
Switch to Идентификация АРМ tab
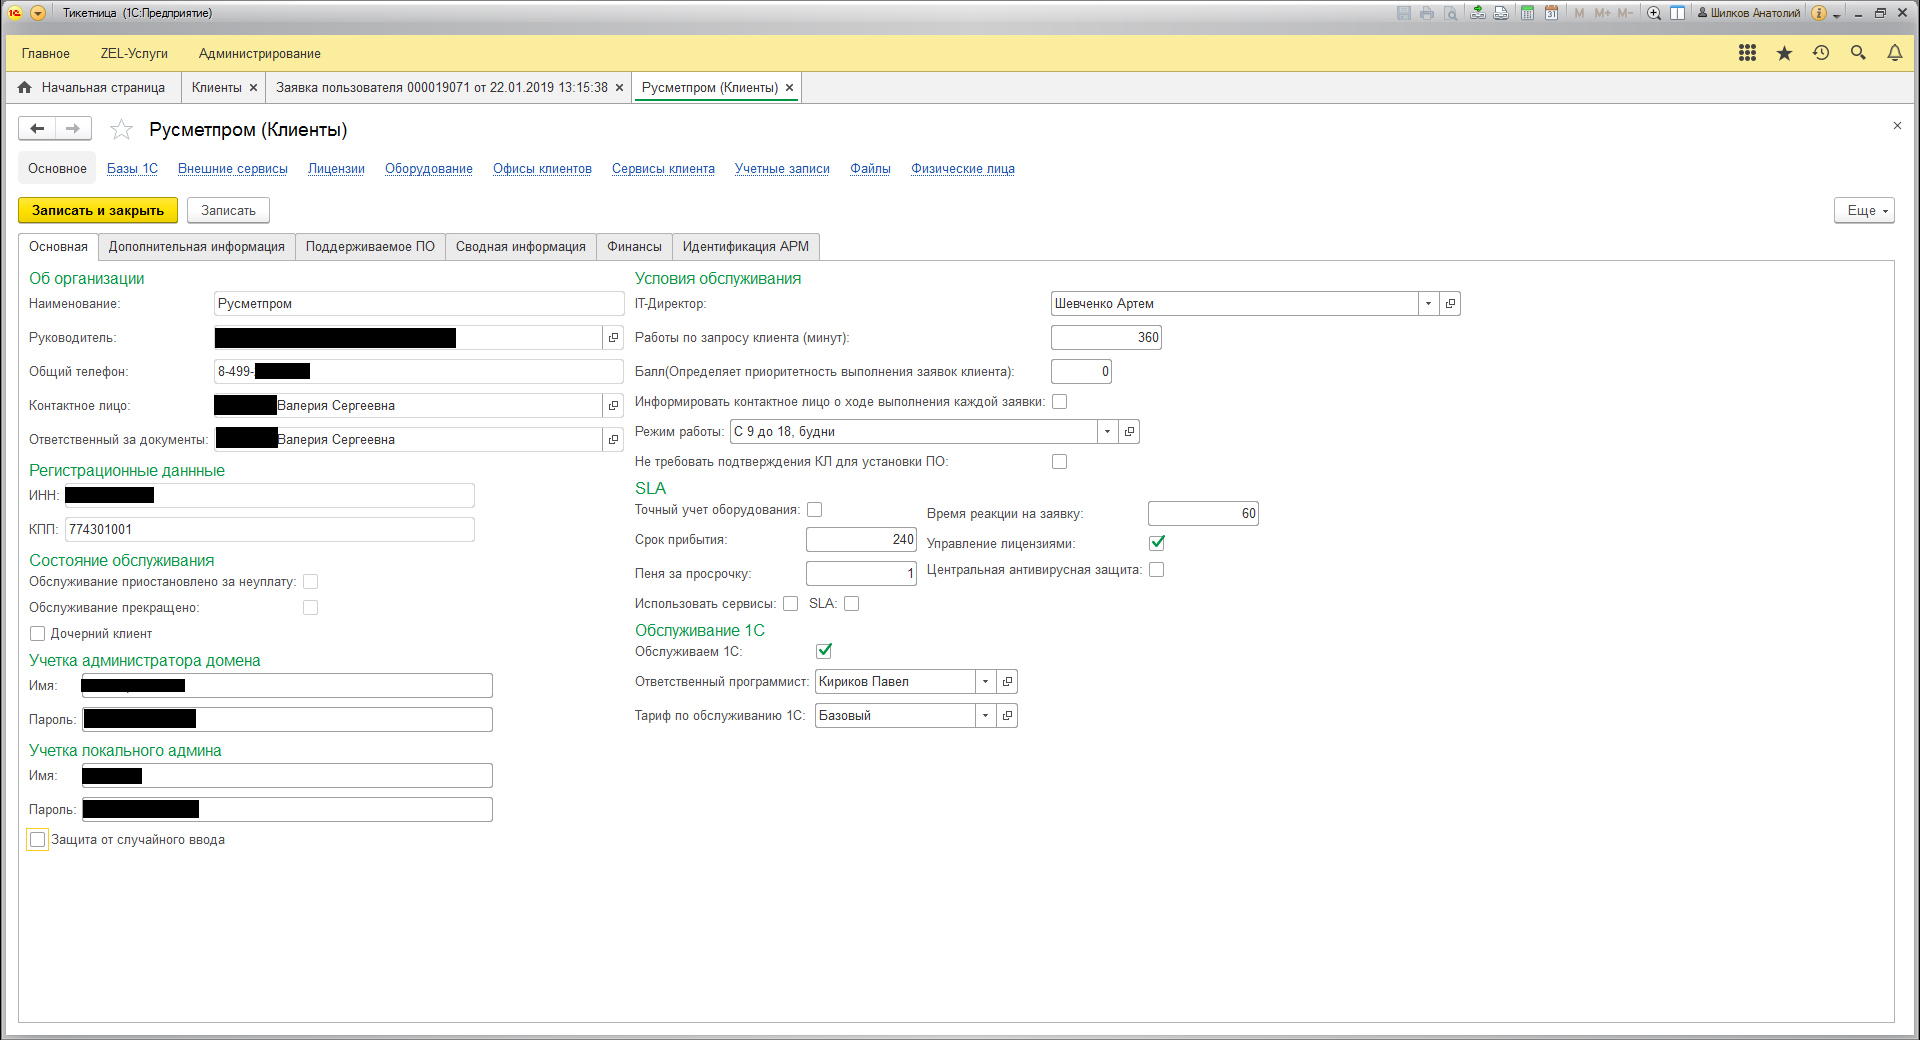click(x=746, y=247)
